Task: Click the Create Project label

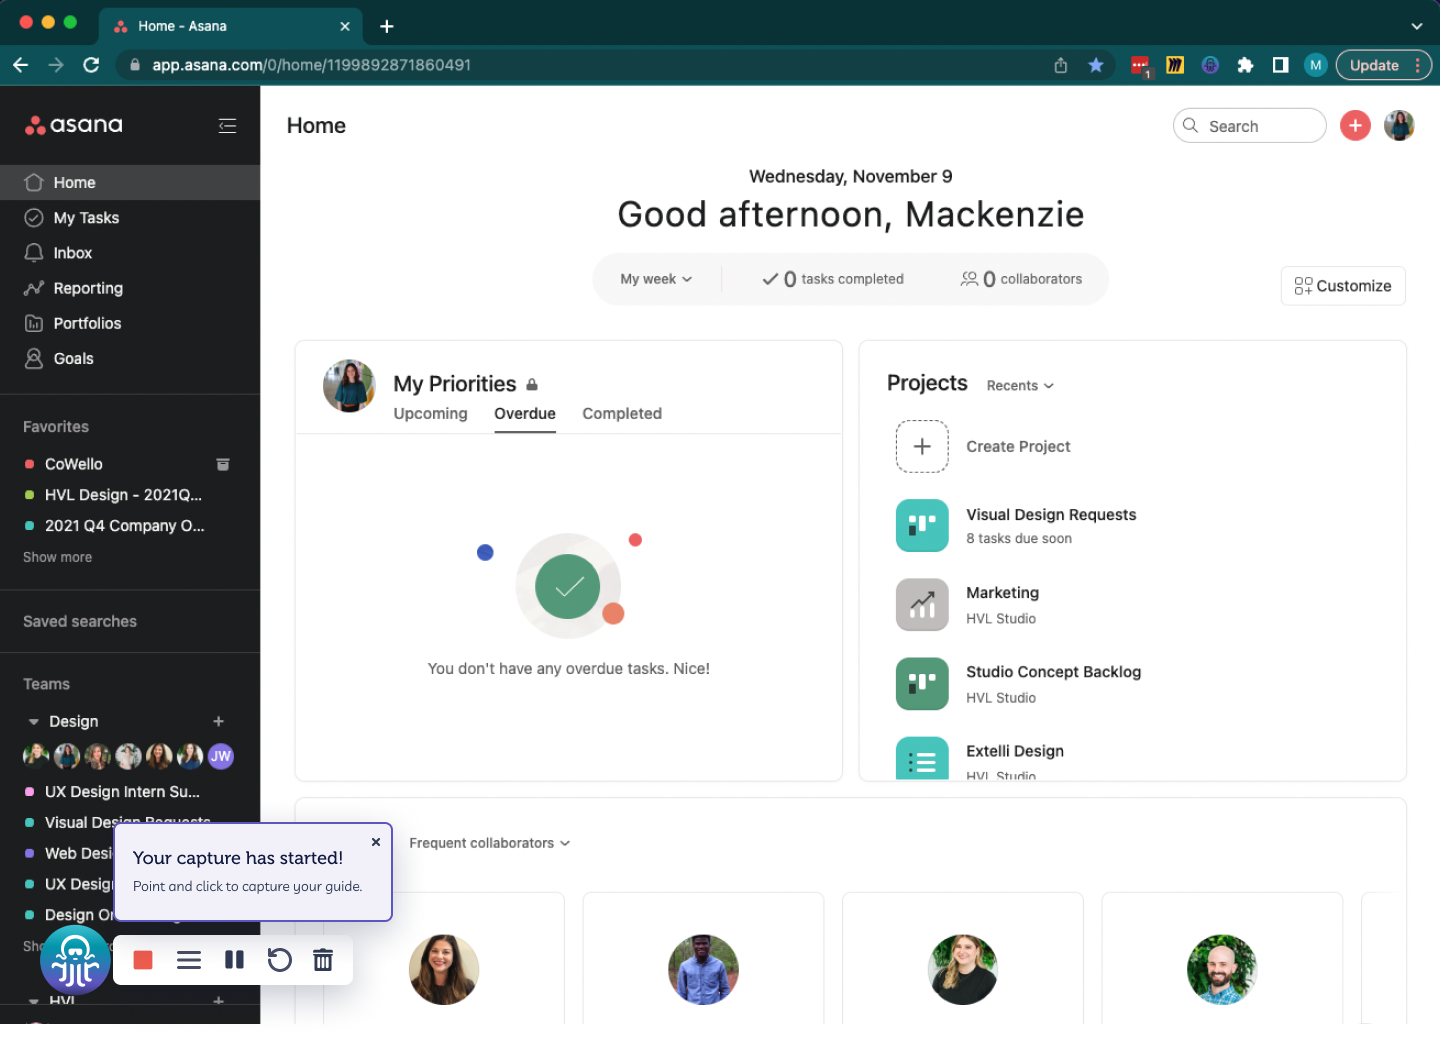Action: click(1018, 446)
